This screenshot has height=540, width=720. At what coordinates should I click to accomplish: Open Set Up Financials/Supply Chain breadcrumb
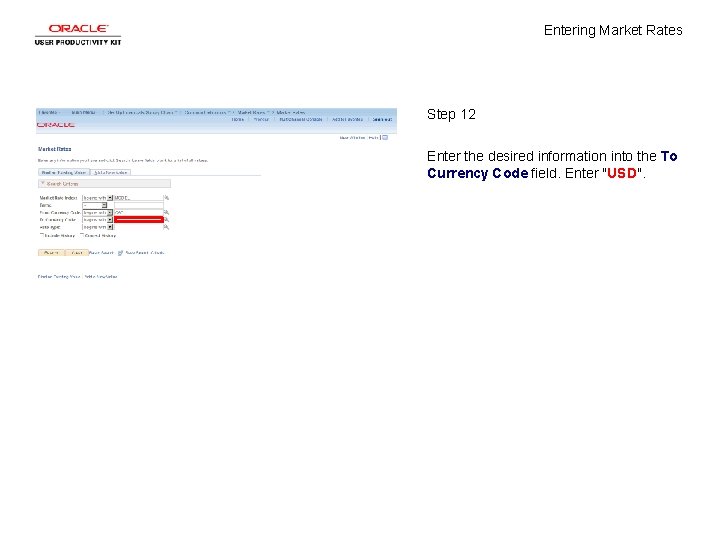(141, 112)
